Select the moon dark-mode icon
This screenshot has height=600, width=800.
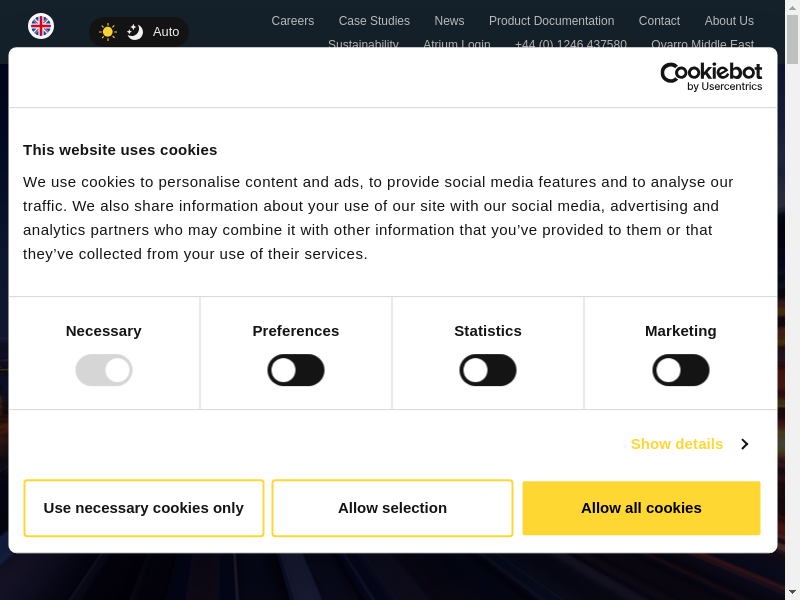click(135, 32)
